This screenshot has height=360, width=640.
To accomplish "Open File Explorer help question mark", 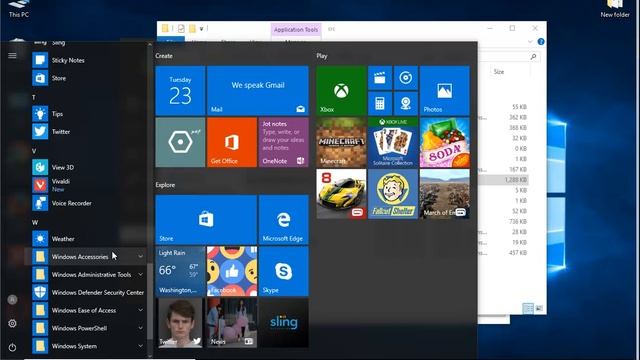I will (x=541, y=42).
